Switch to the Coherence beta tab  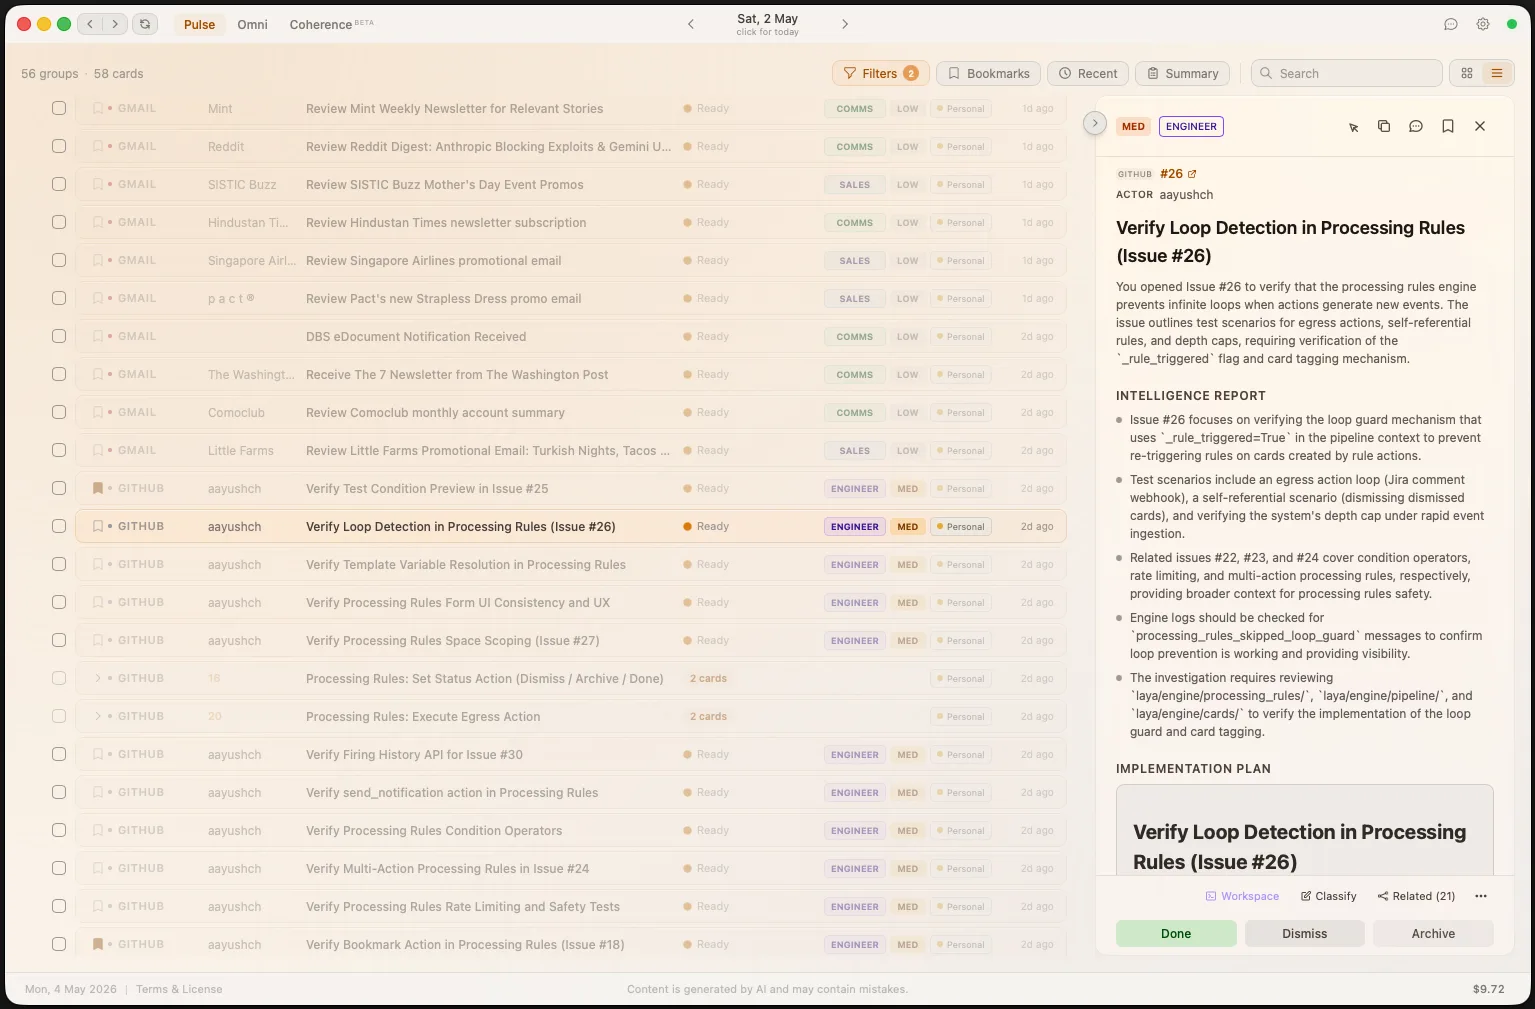[x=331, y=24]
